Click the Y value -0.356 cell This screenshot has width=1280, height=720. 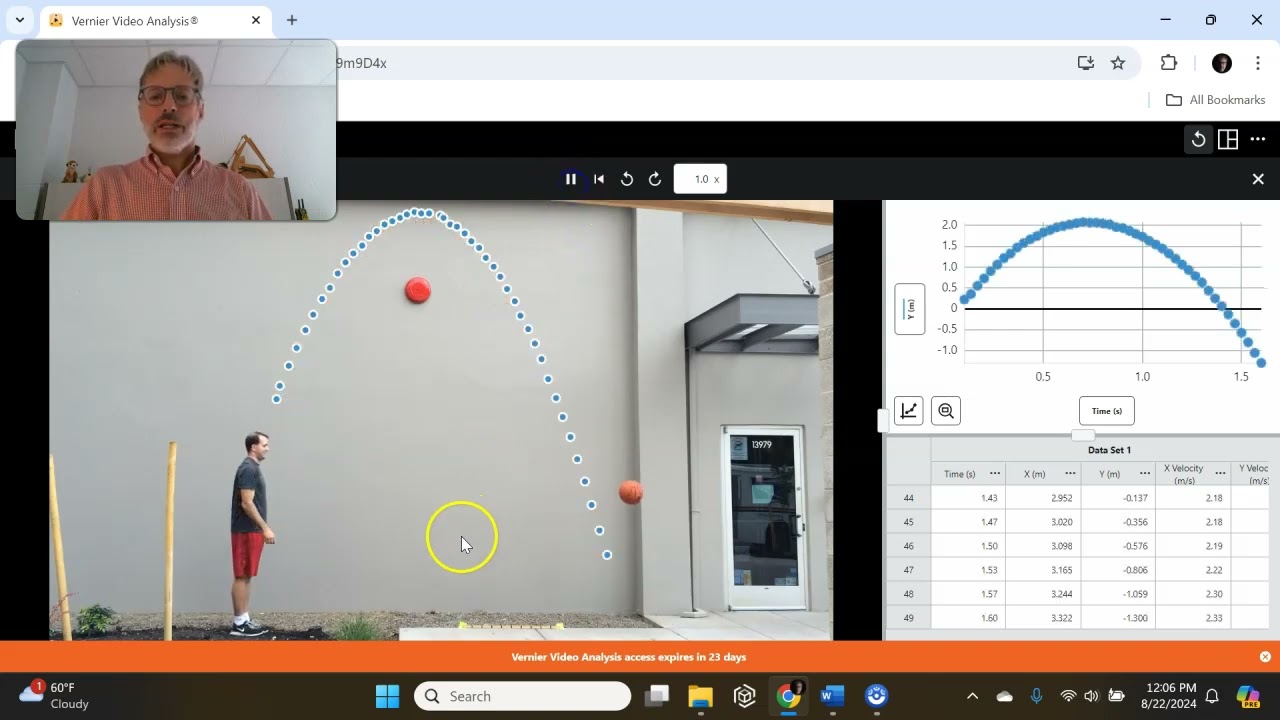pyautogui.click(x=1118, y=522)
